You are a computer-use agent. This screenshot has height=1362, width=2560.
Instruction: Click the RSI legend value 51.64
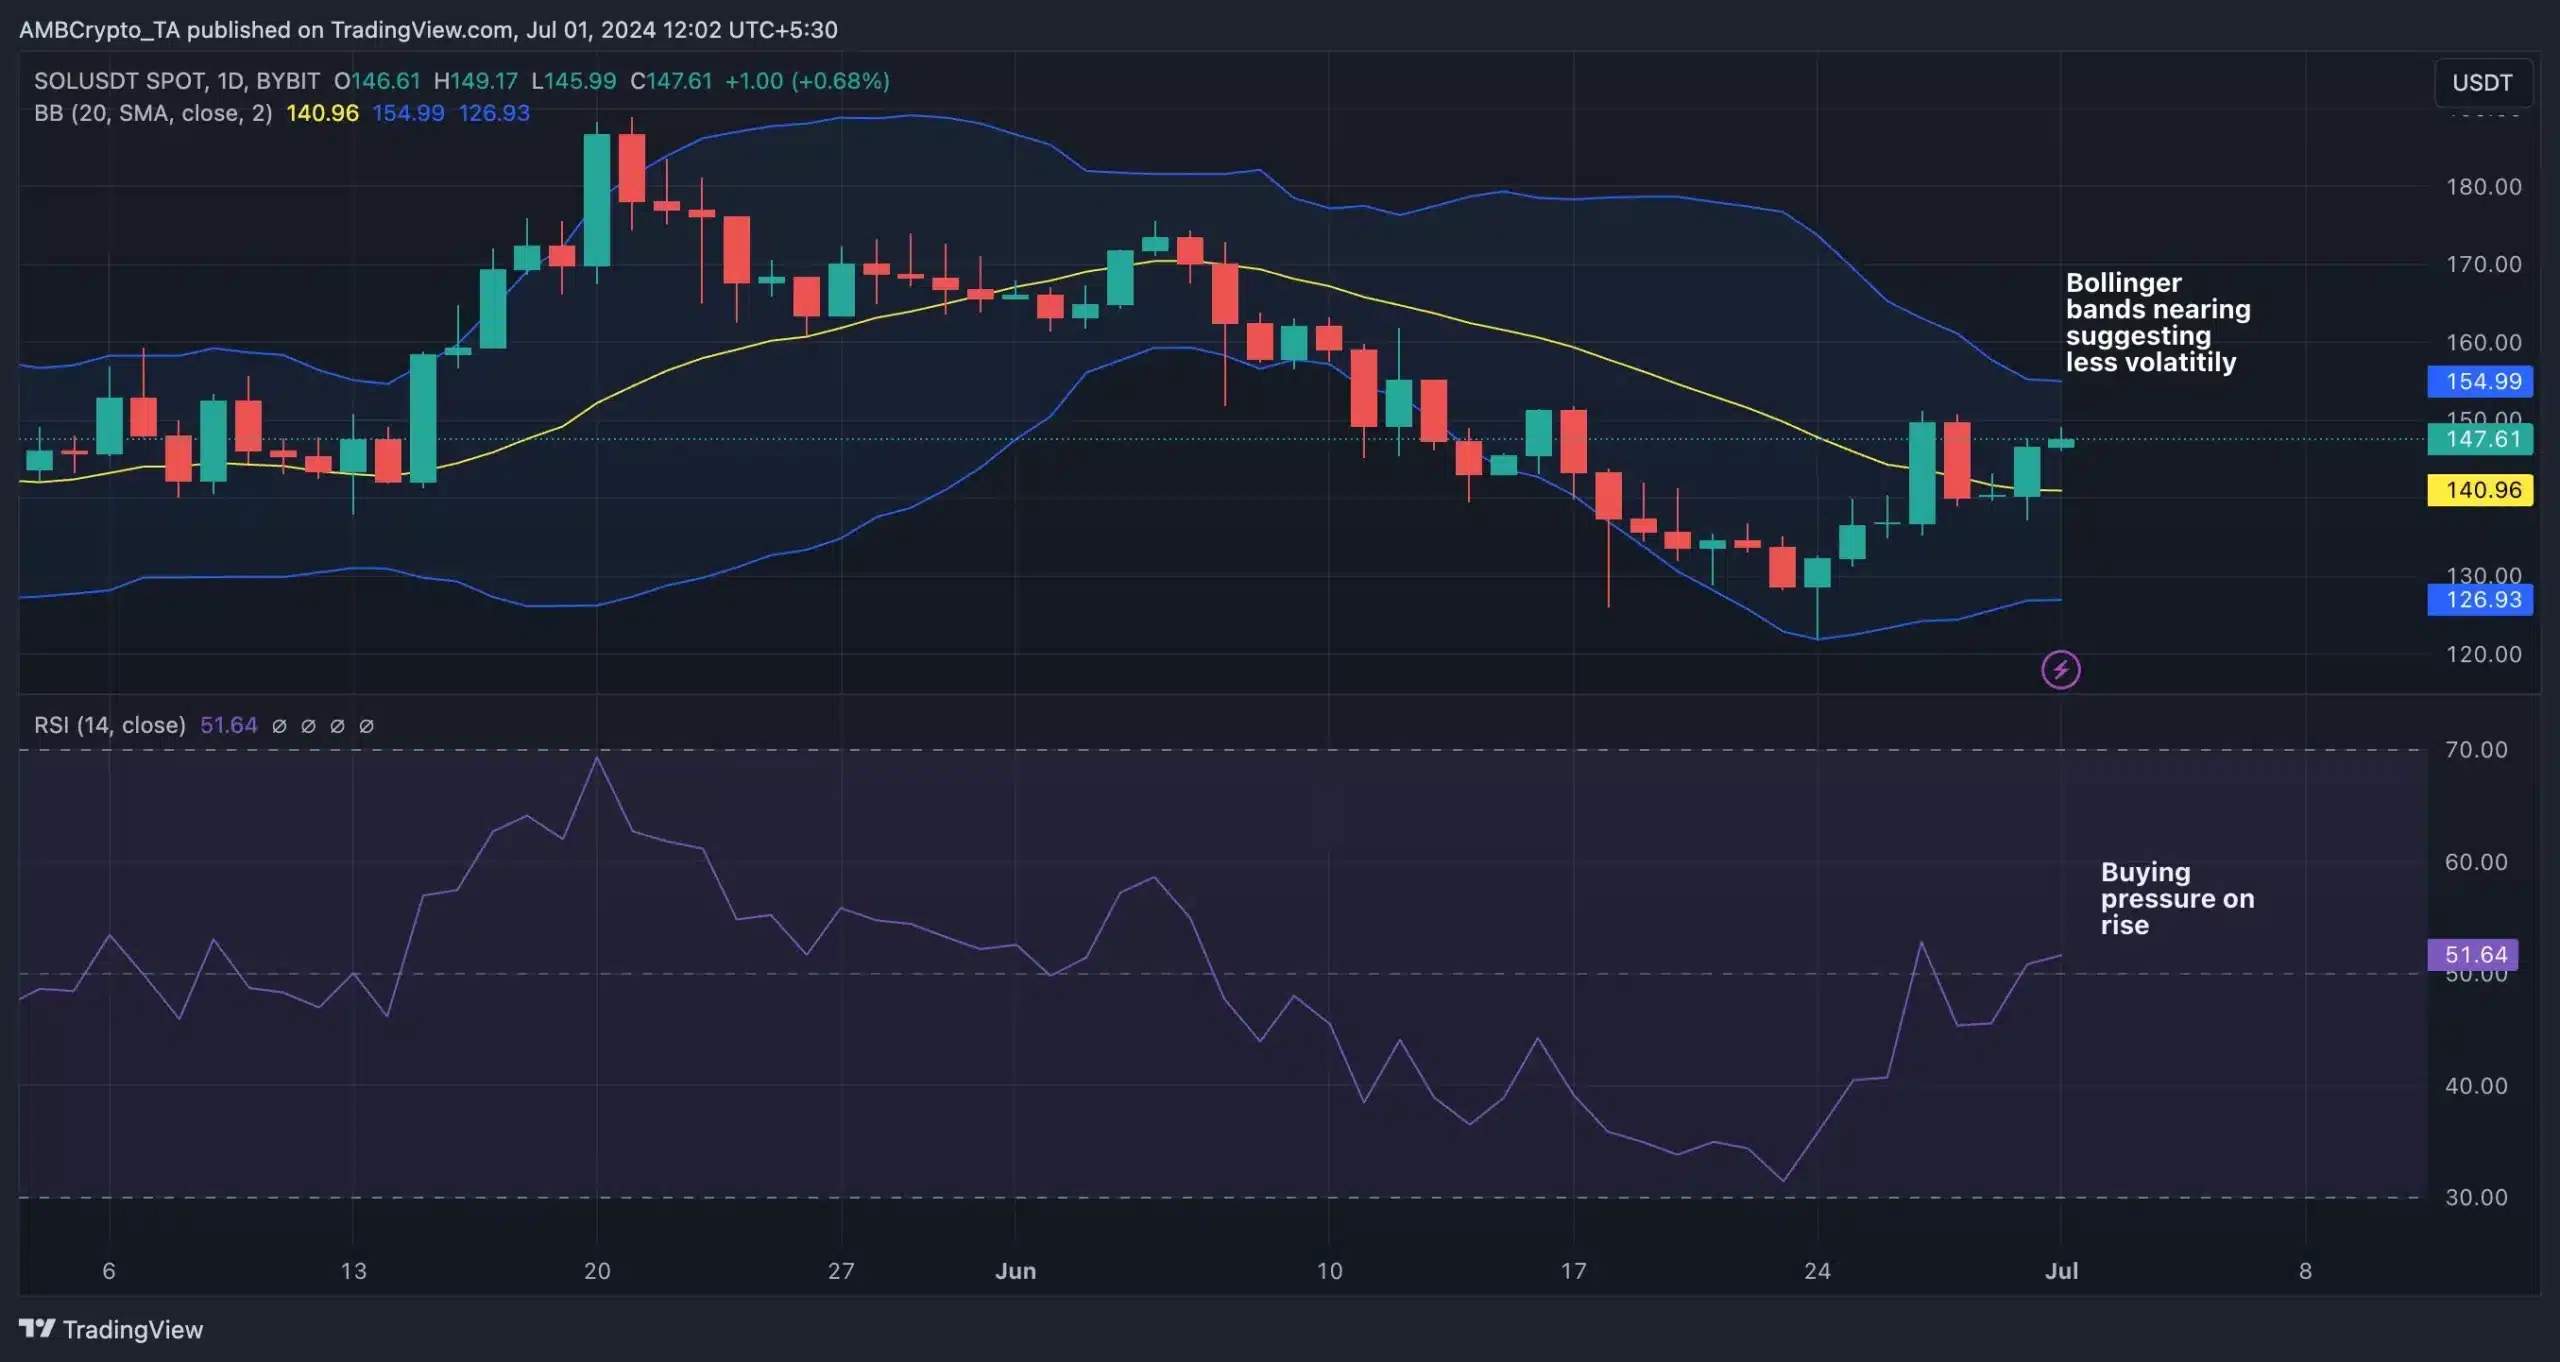tap(229, 725)
